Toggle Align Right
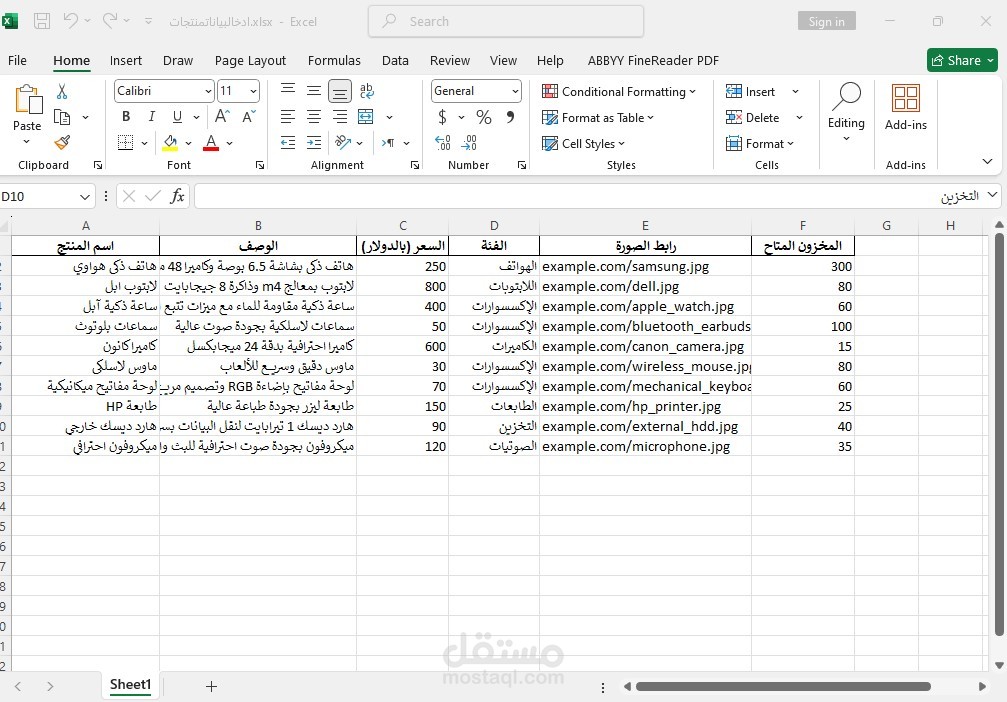The height and width of the screenshot is (702, 1007). (340, 117)
